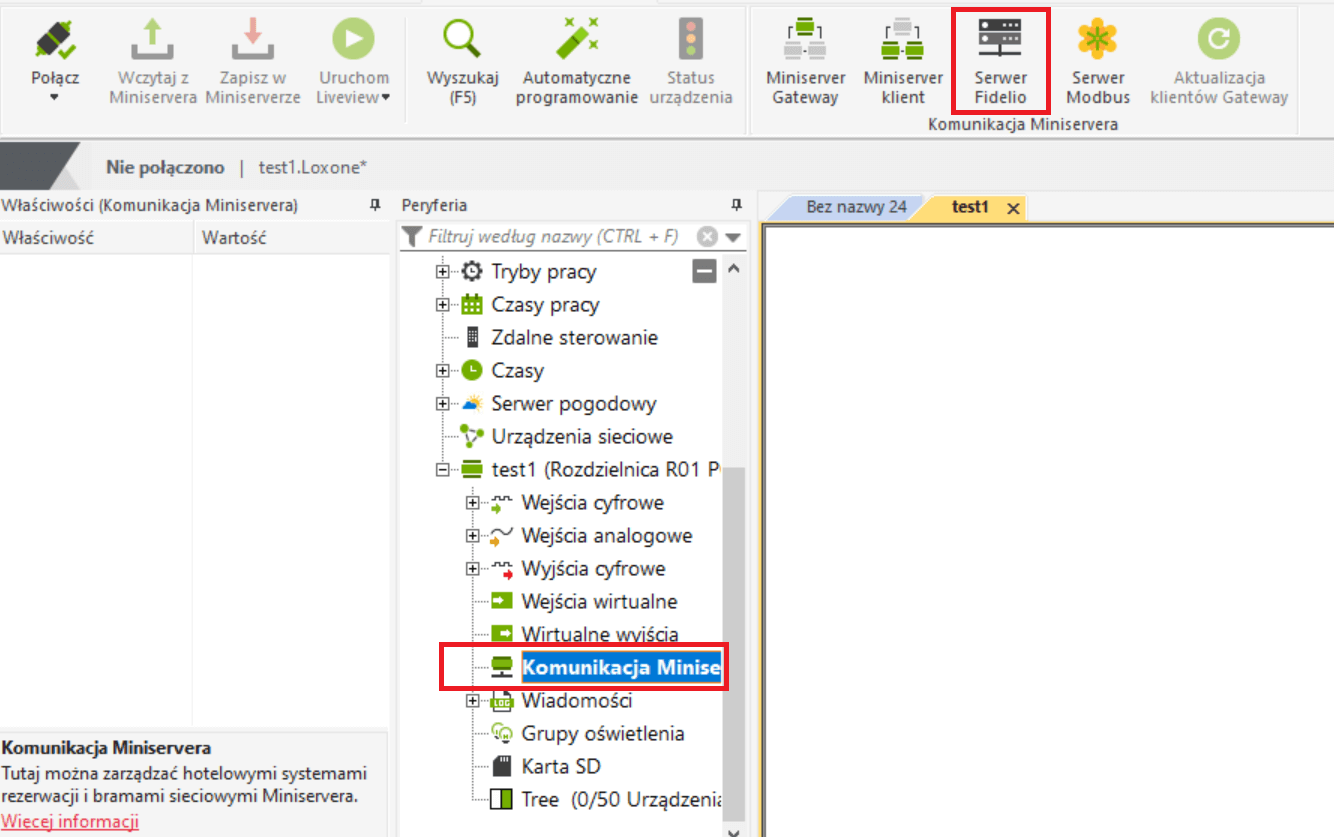1334x837 pixels.
Task: Click Wczytaj z Miniservera icon
Action: click(152, 42)
